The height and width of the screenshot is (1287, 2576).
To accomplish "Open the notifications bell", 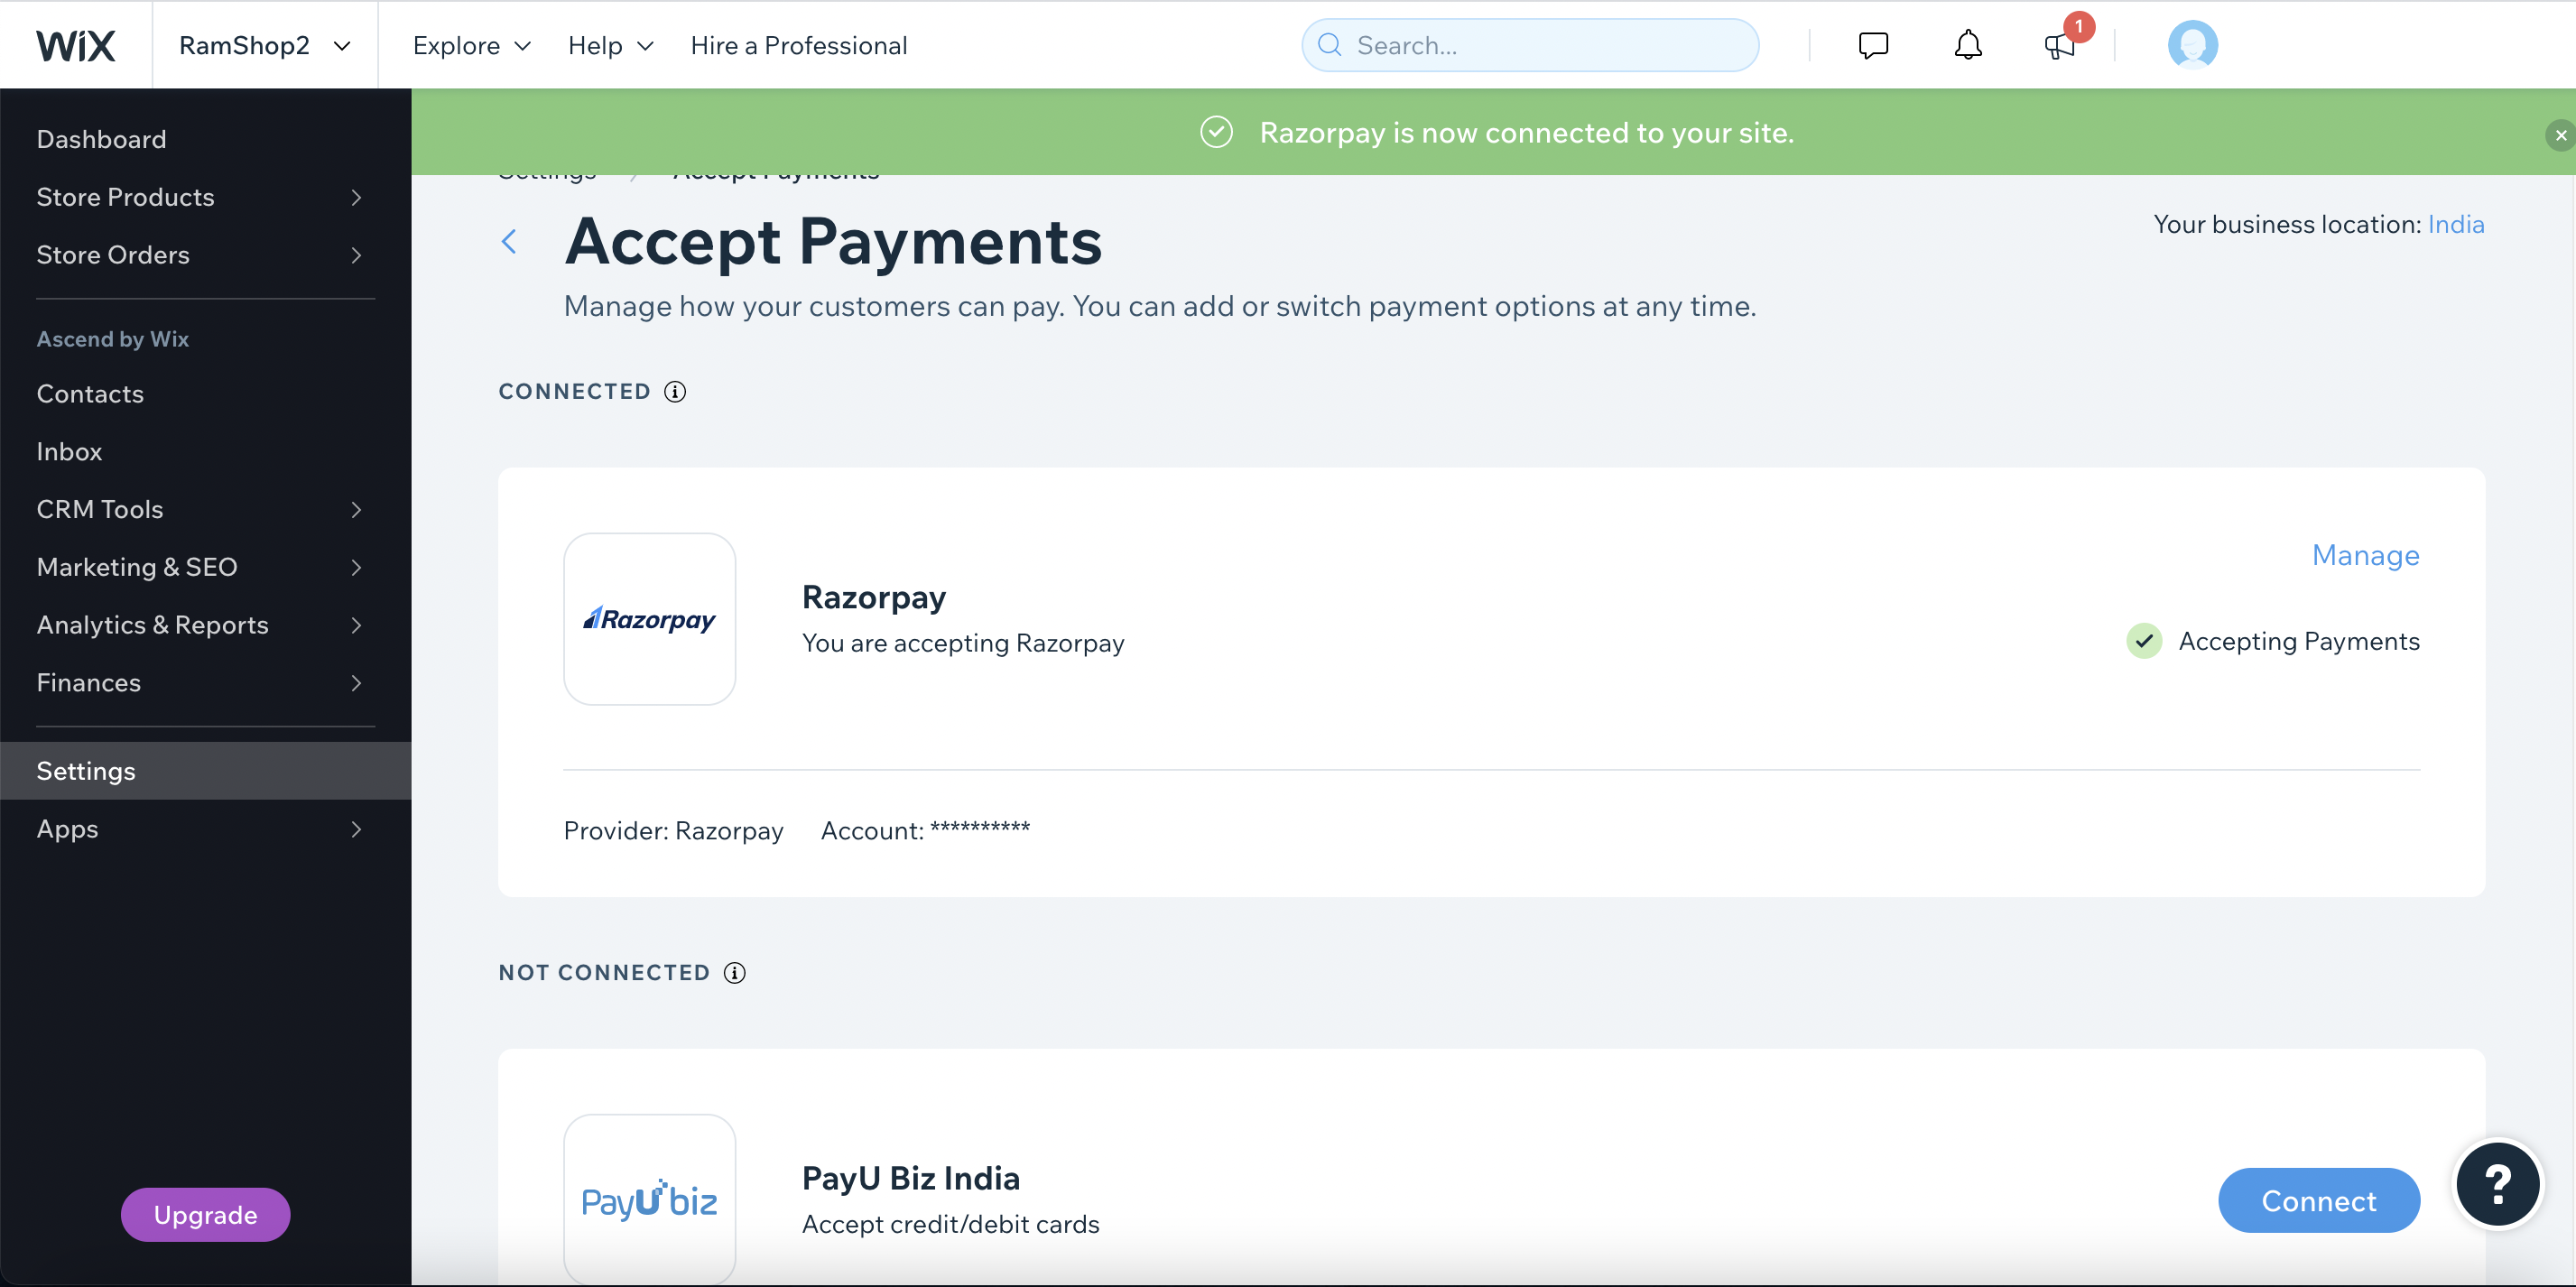I will (x=1967, y=46).
